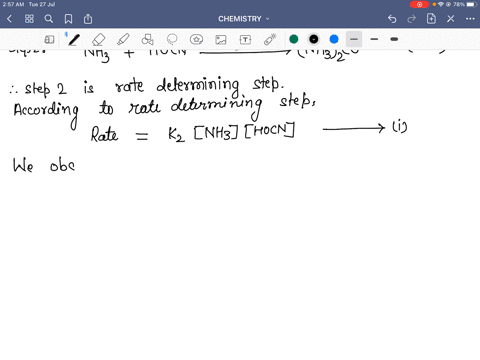Select the Shapes tool

click(147, 40)
